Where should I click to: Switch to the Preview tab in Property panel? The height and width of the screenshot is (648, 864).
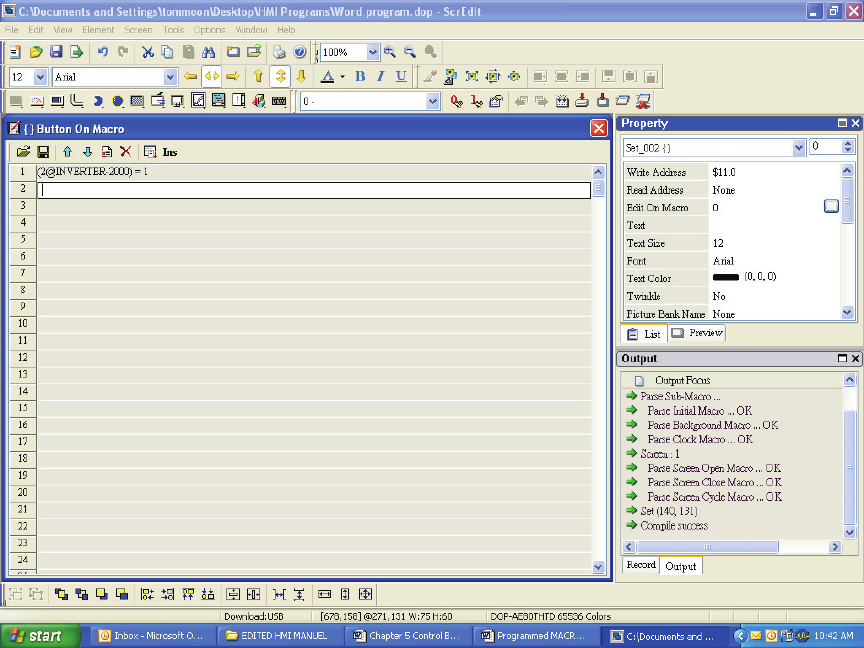(697, 333)
